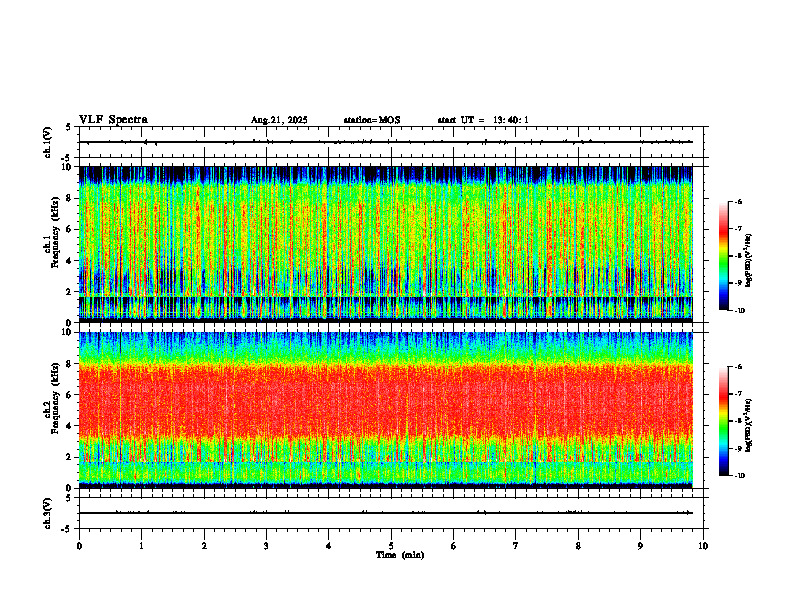The width and height of the screenshot is (792, 612).
Task: Click tick 4 on the time axis
Action: point(329,546)
